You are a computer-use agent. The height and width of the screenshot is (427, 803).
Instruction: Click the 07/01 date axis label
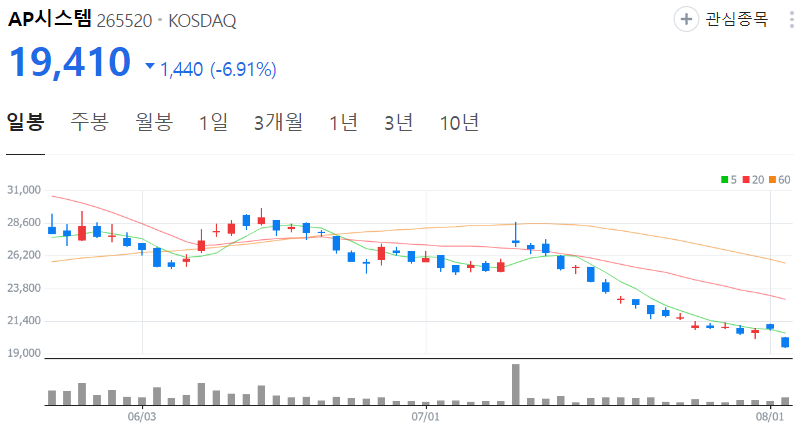(426, 417)
